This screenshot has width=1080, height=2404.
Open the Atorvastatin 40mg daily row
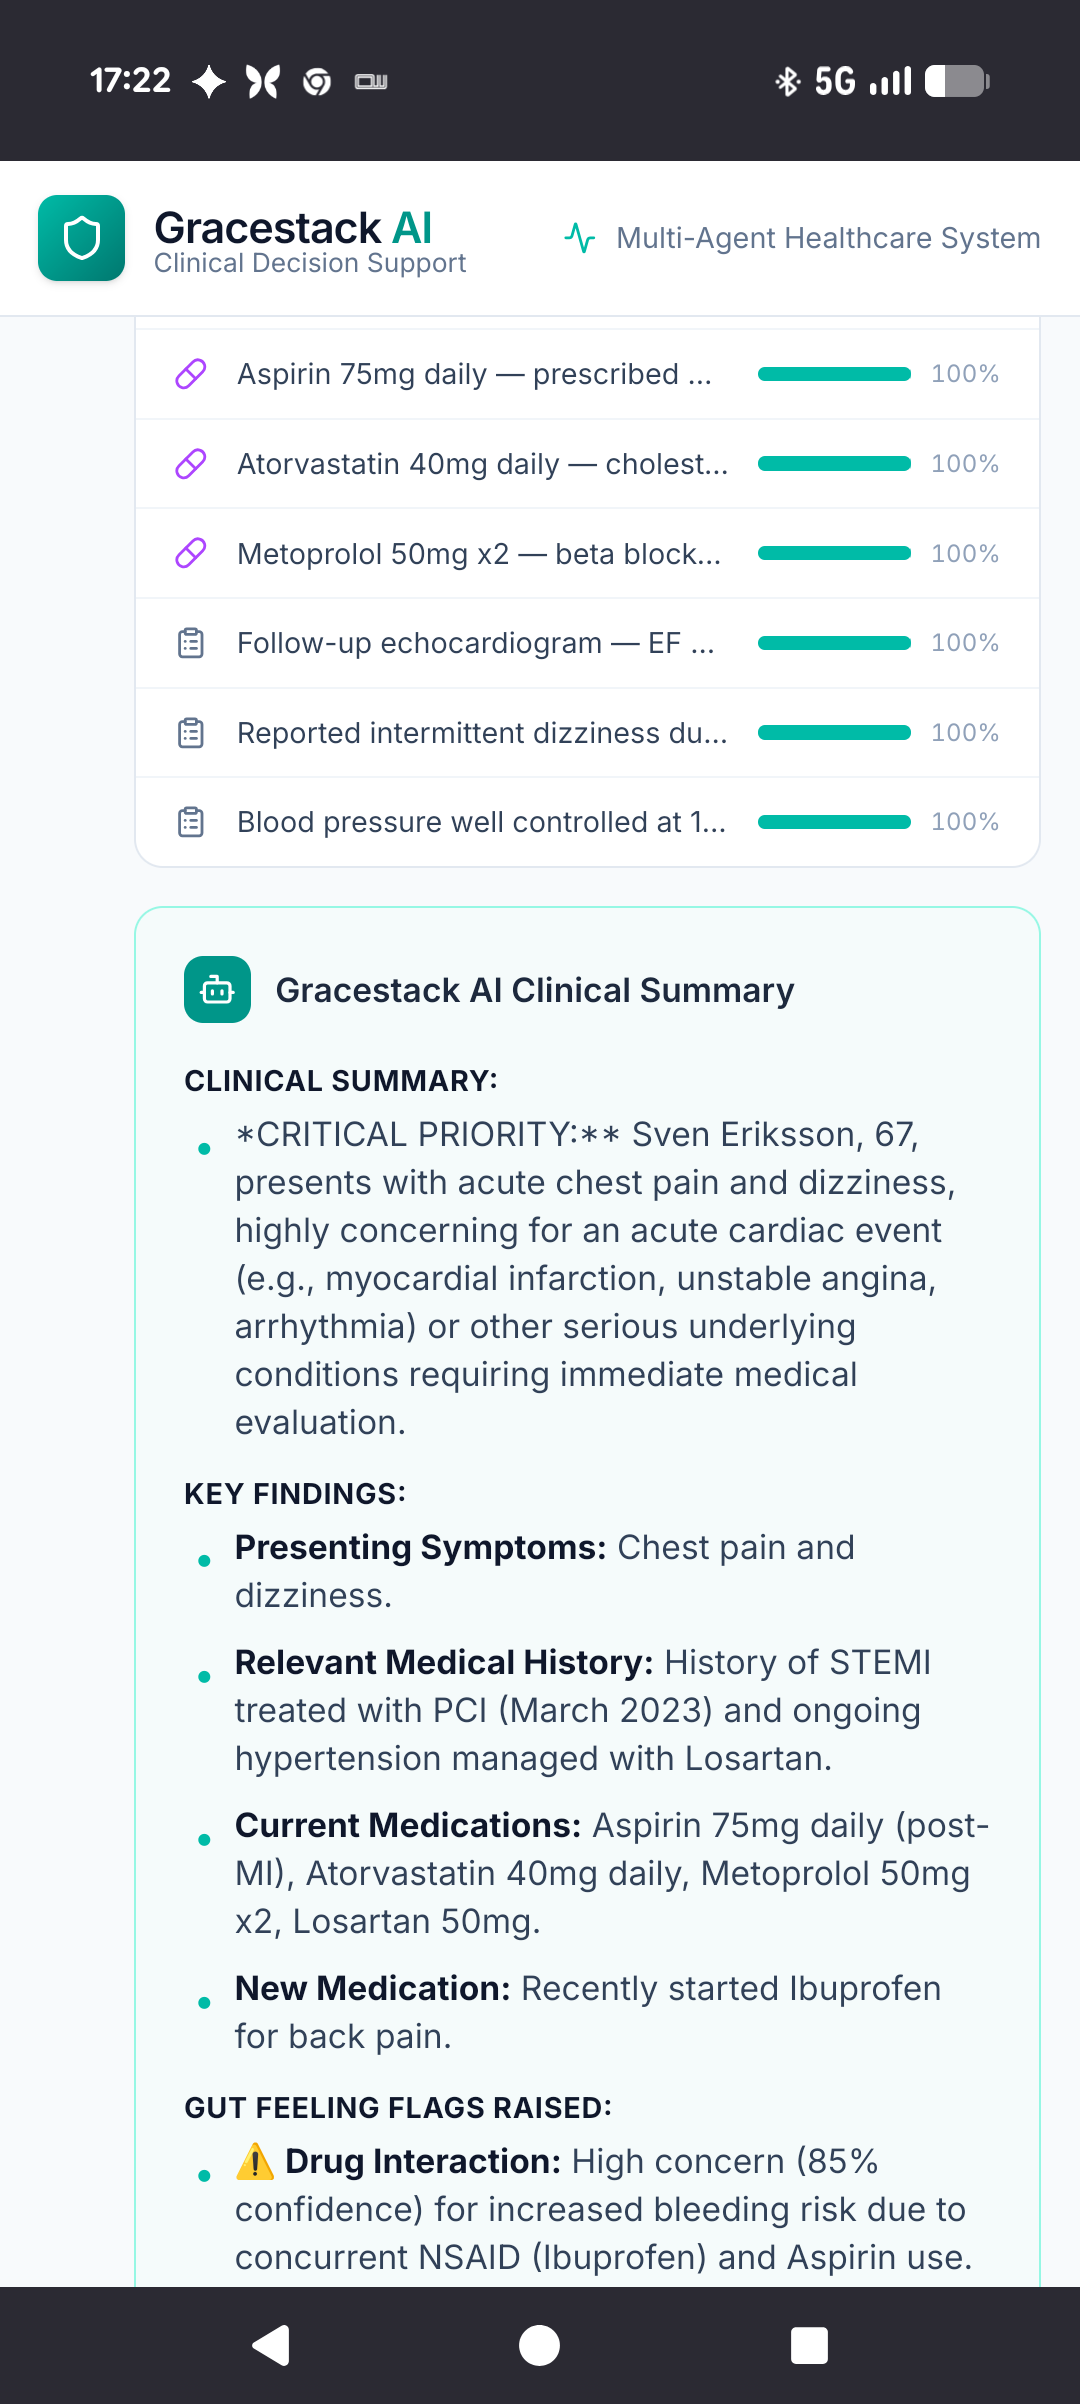482,464
